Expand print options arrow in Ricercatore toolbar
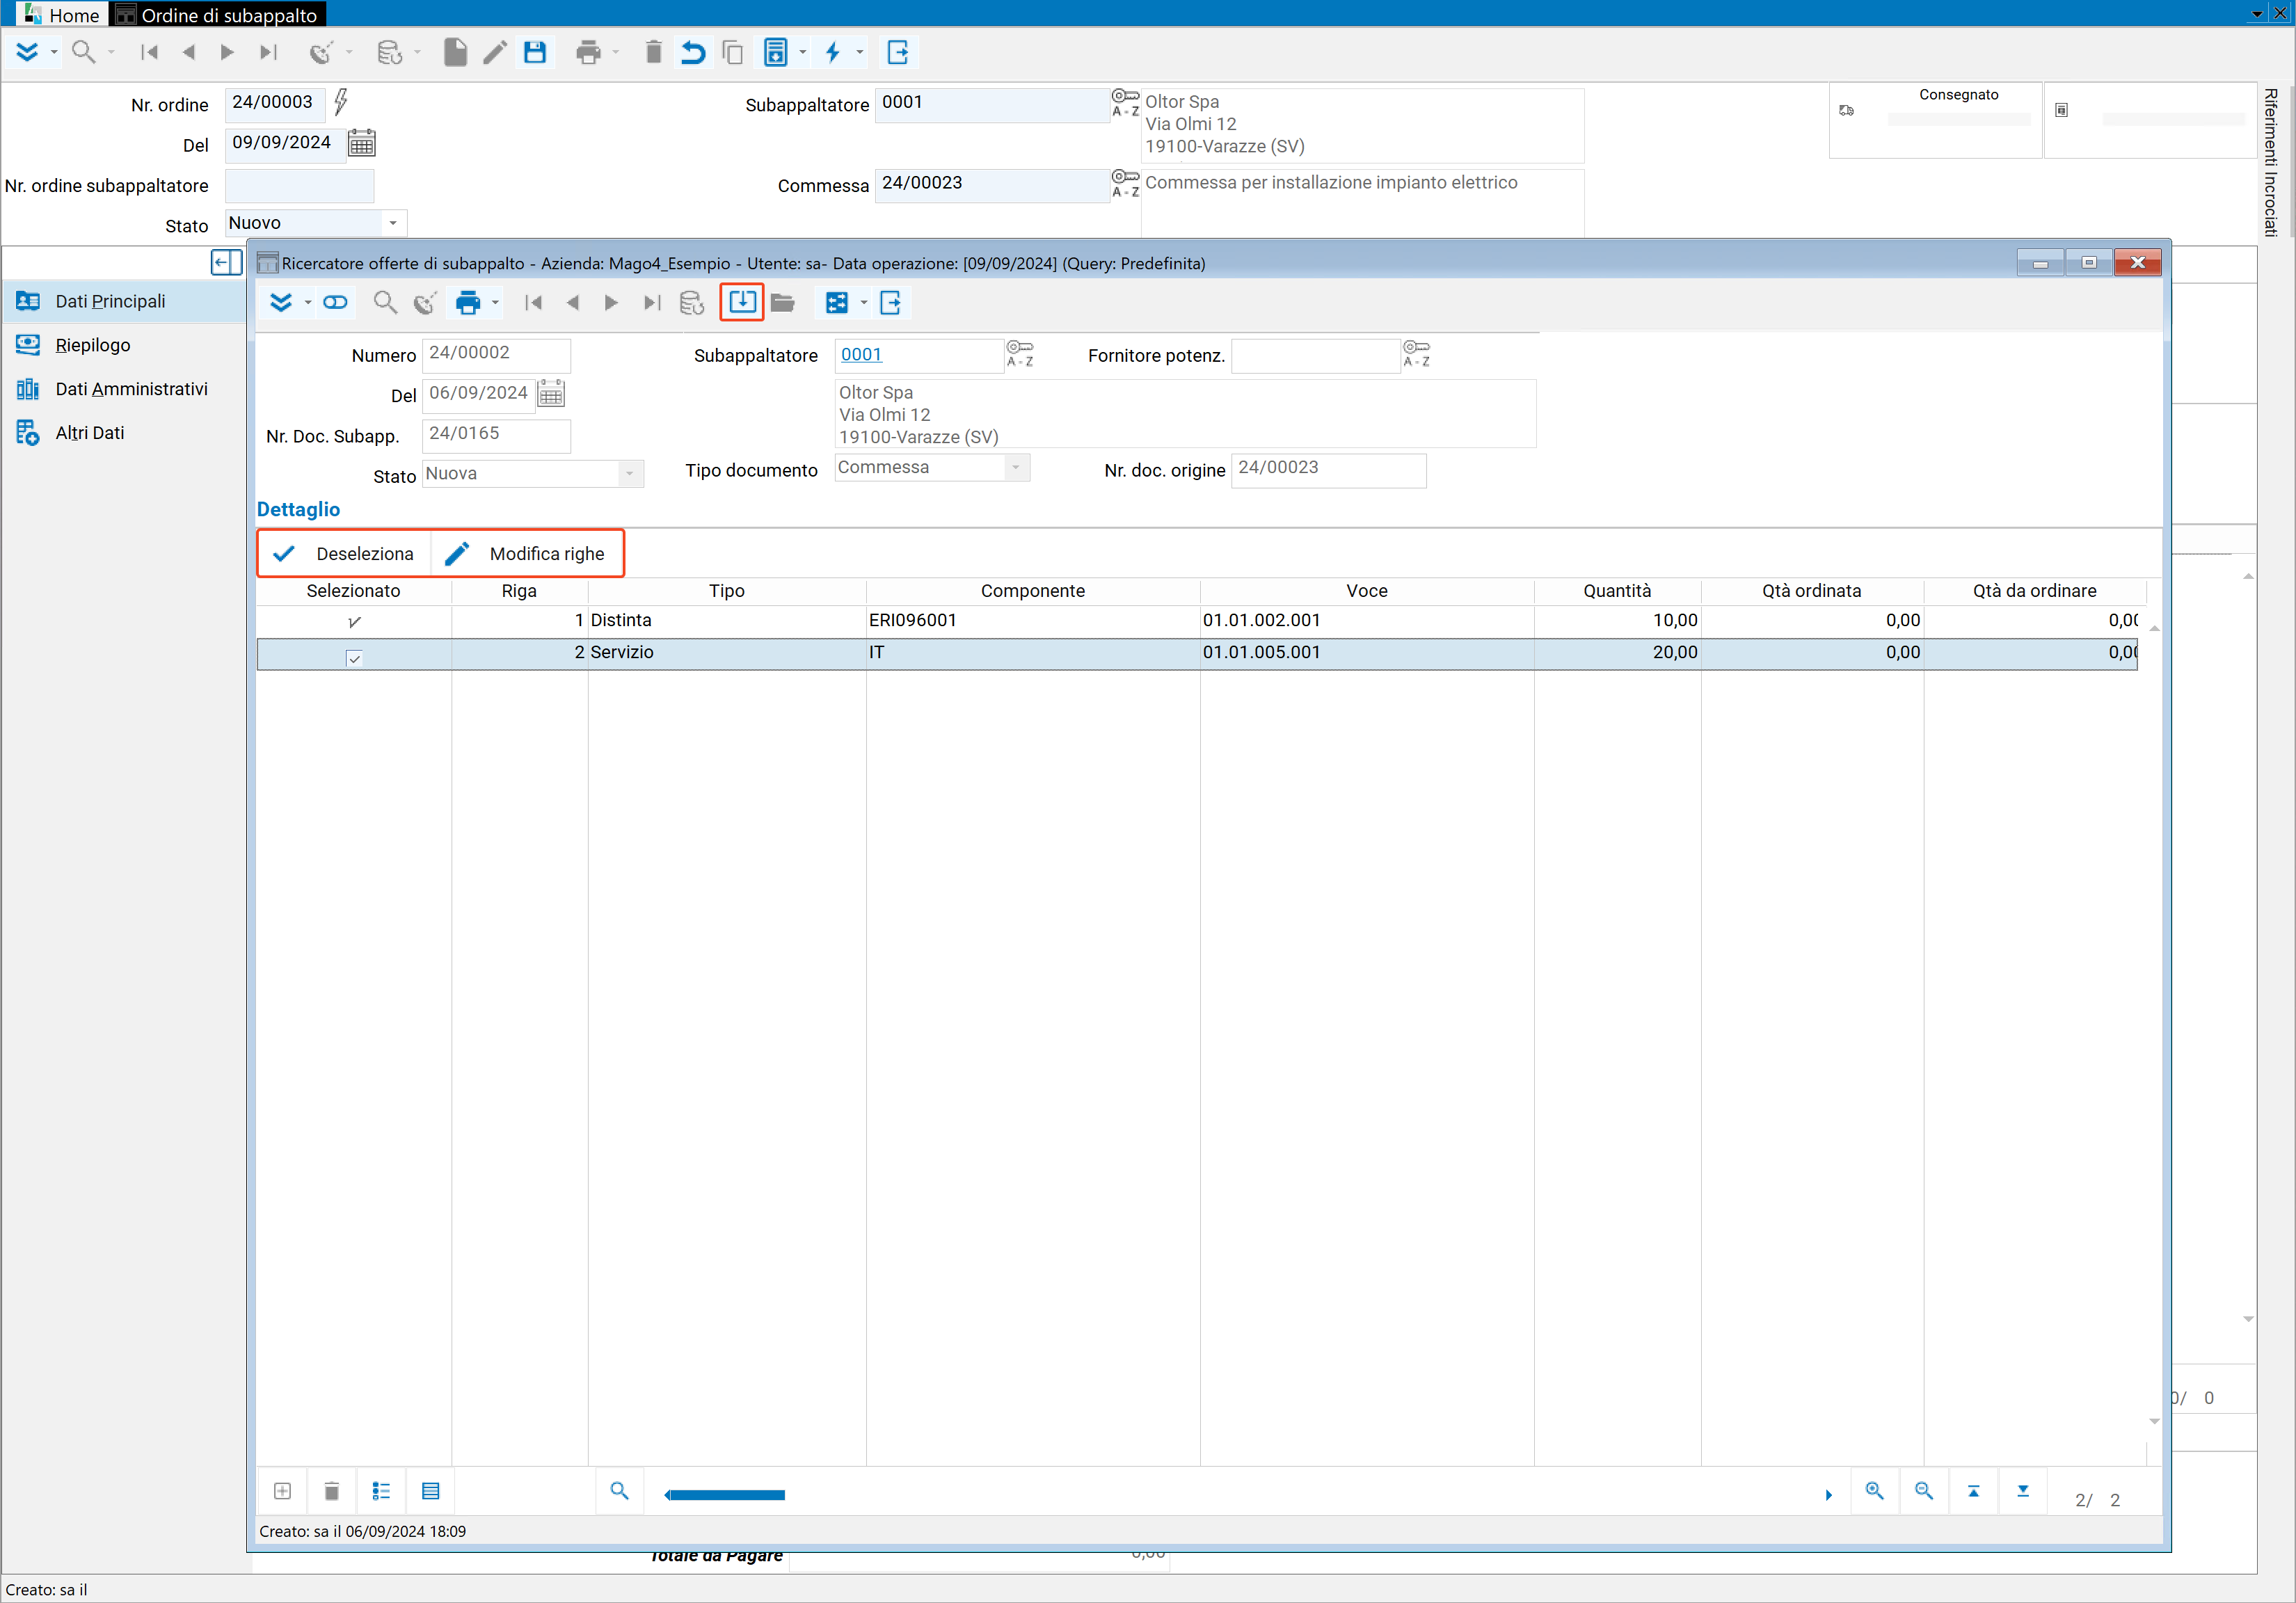 click(495, 302)
